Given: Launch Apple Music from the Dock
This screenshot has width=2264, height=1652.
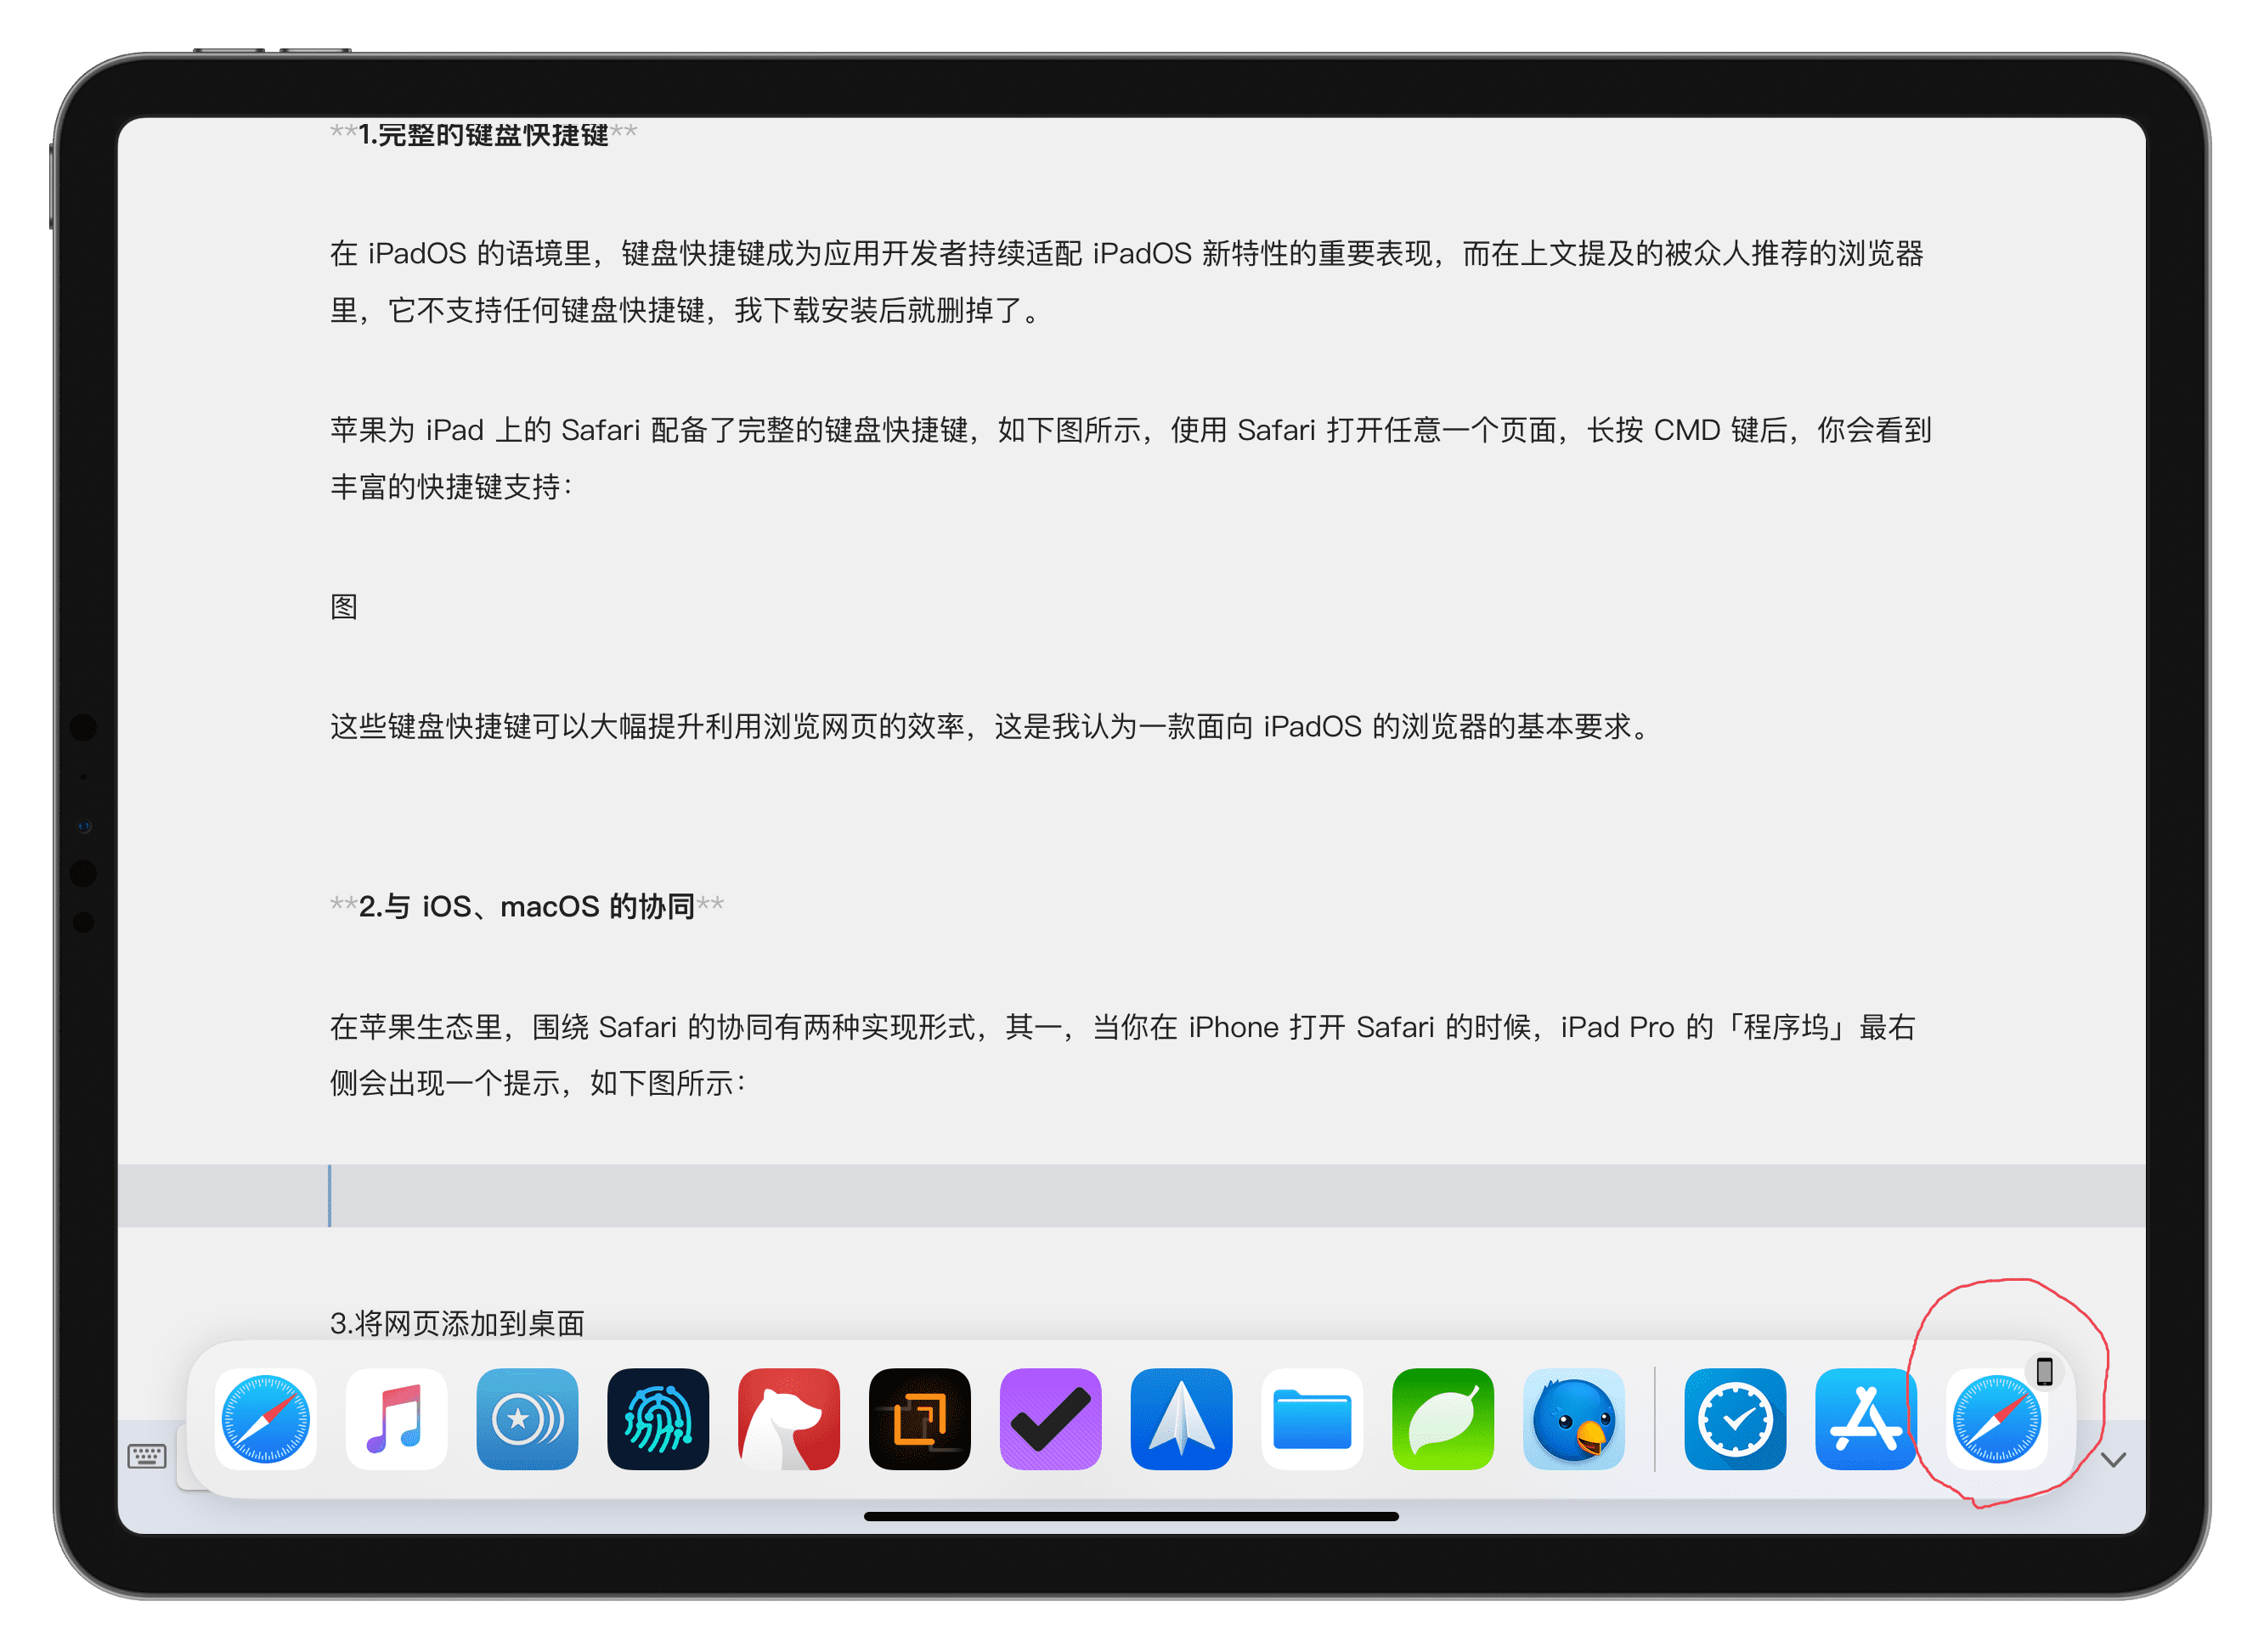Looking at the screenshot, I should pyautogui.click(x=395, y=1419).
